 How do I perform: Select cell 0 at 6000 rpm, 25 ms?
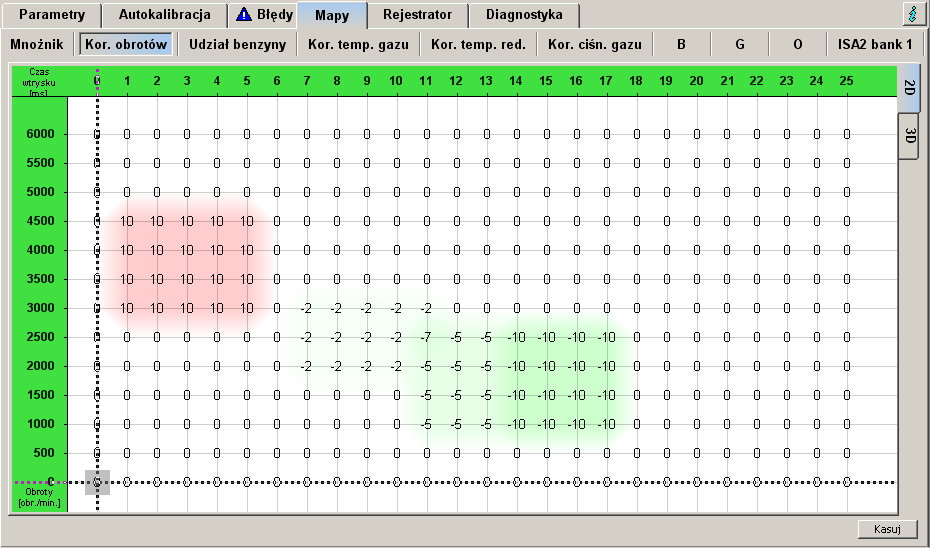[847, 135]
